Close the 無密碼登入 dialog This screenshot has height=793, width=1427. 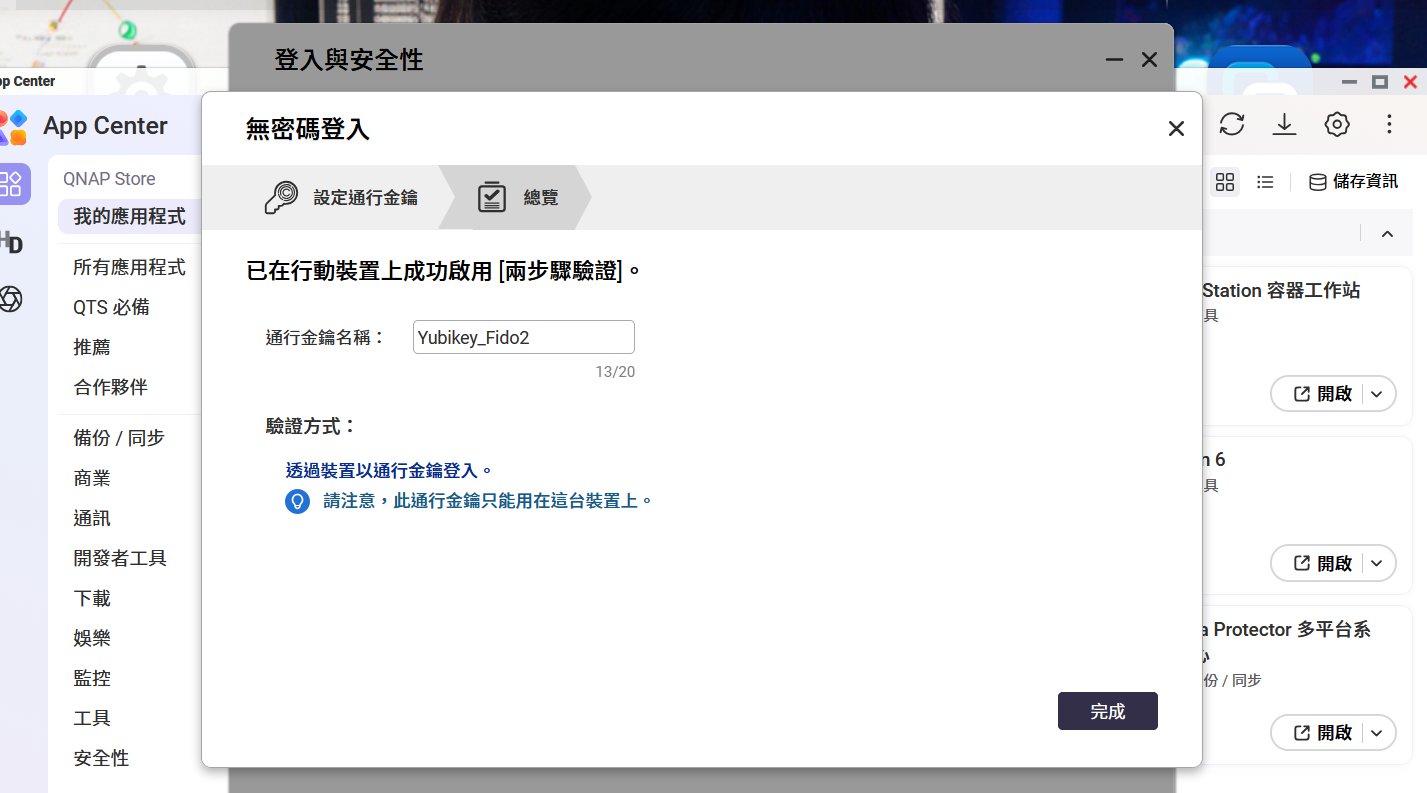pyautogui.click(x=1176, y=128)
